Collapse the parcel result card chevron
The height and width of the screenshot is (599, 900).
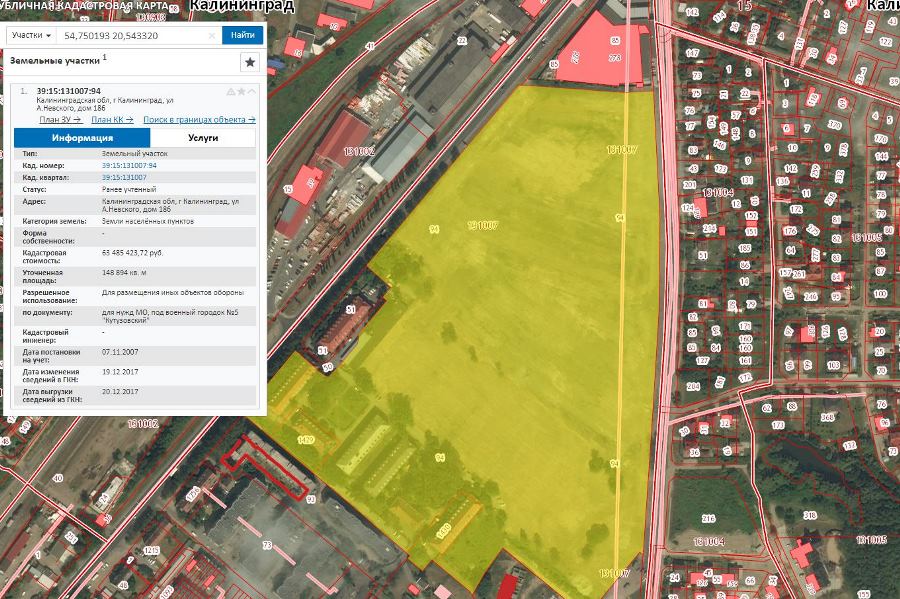(x=252, y=92)
